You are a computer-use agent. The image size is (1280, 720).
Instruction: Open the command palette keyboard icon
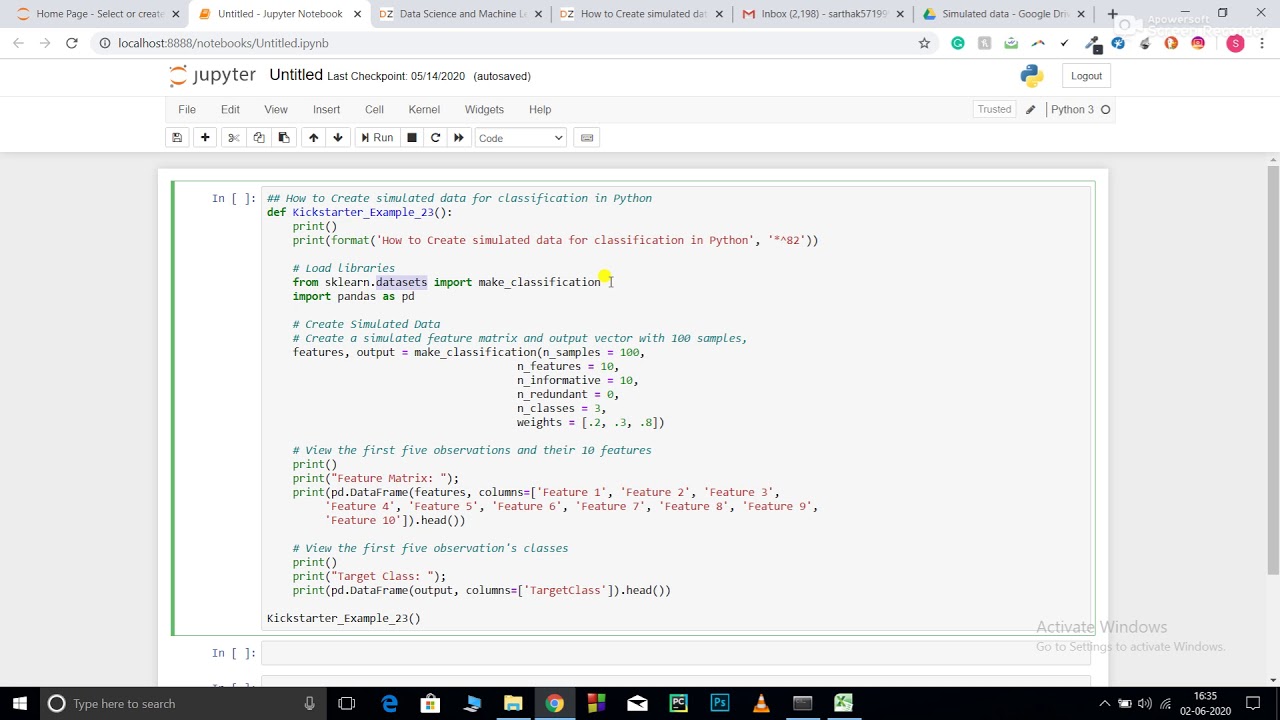coord(587,138)
